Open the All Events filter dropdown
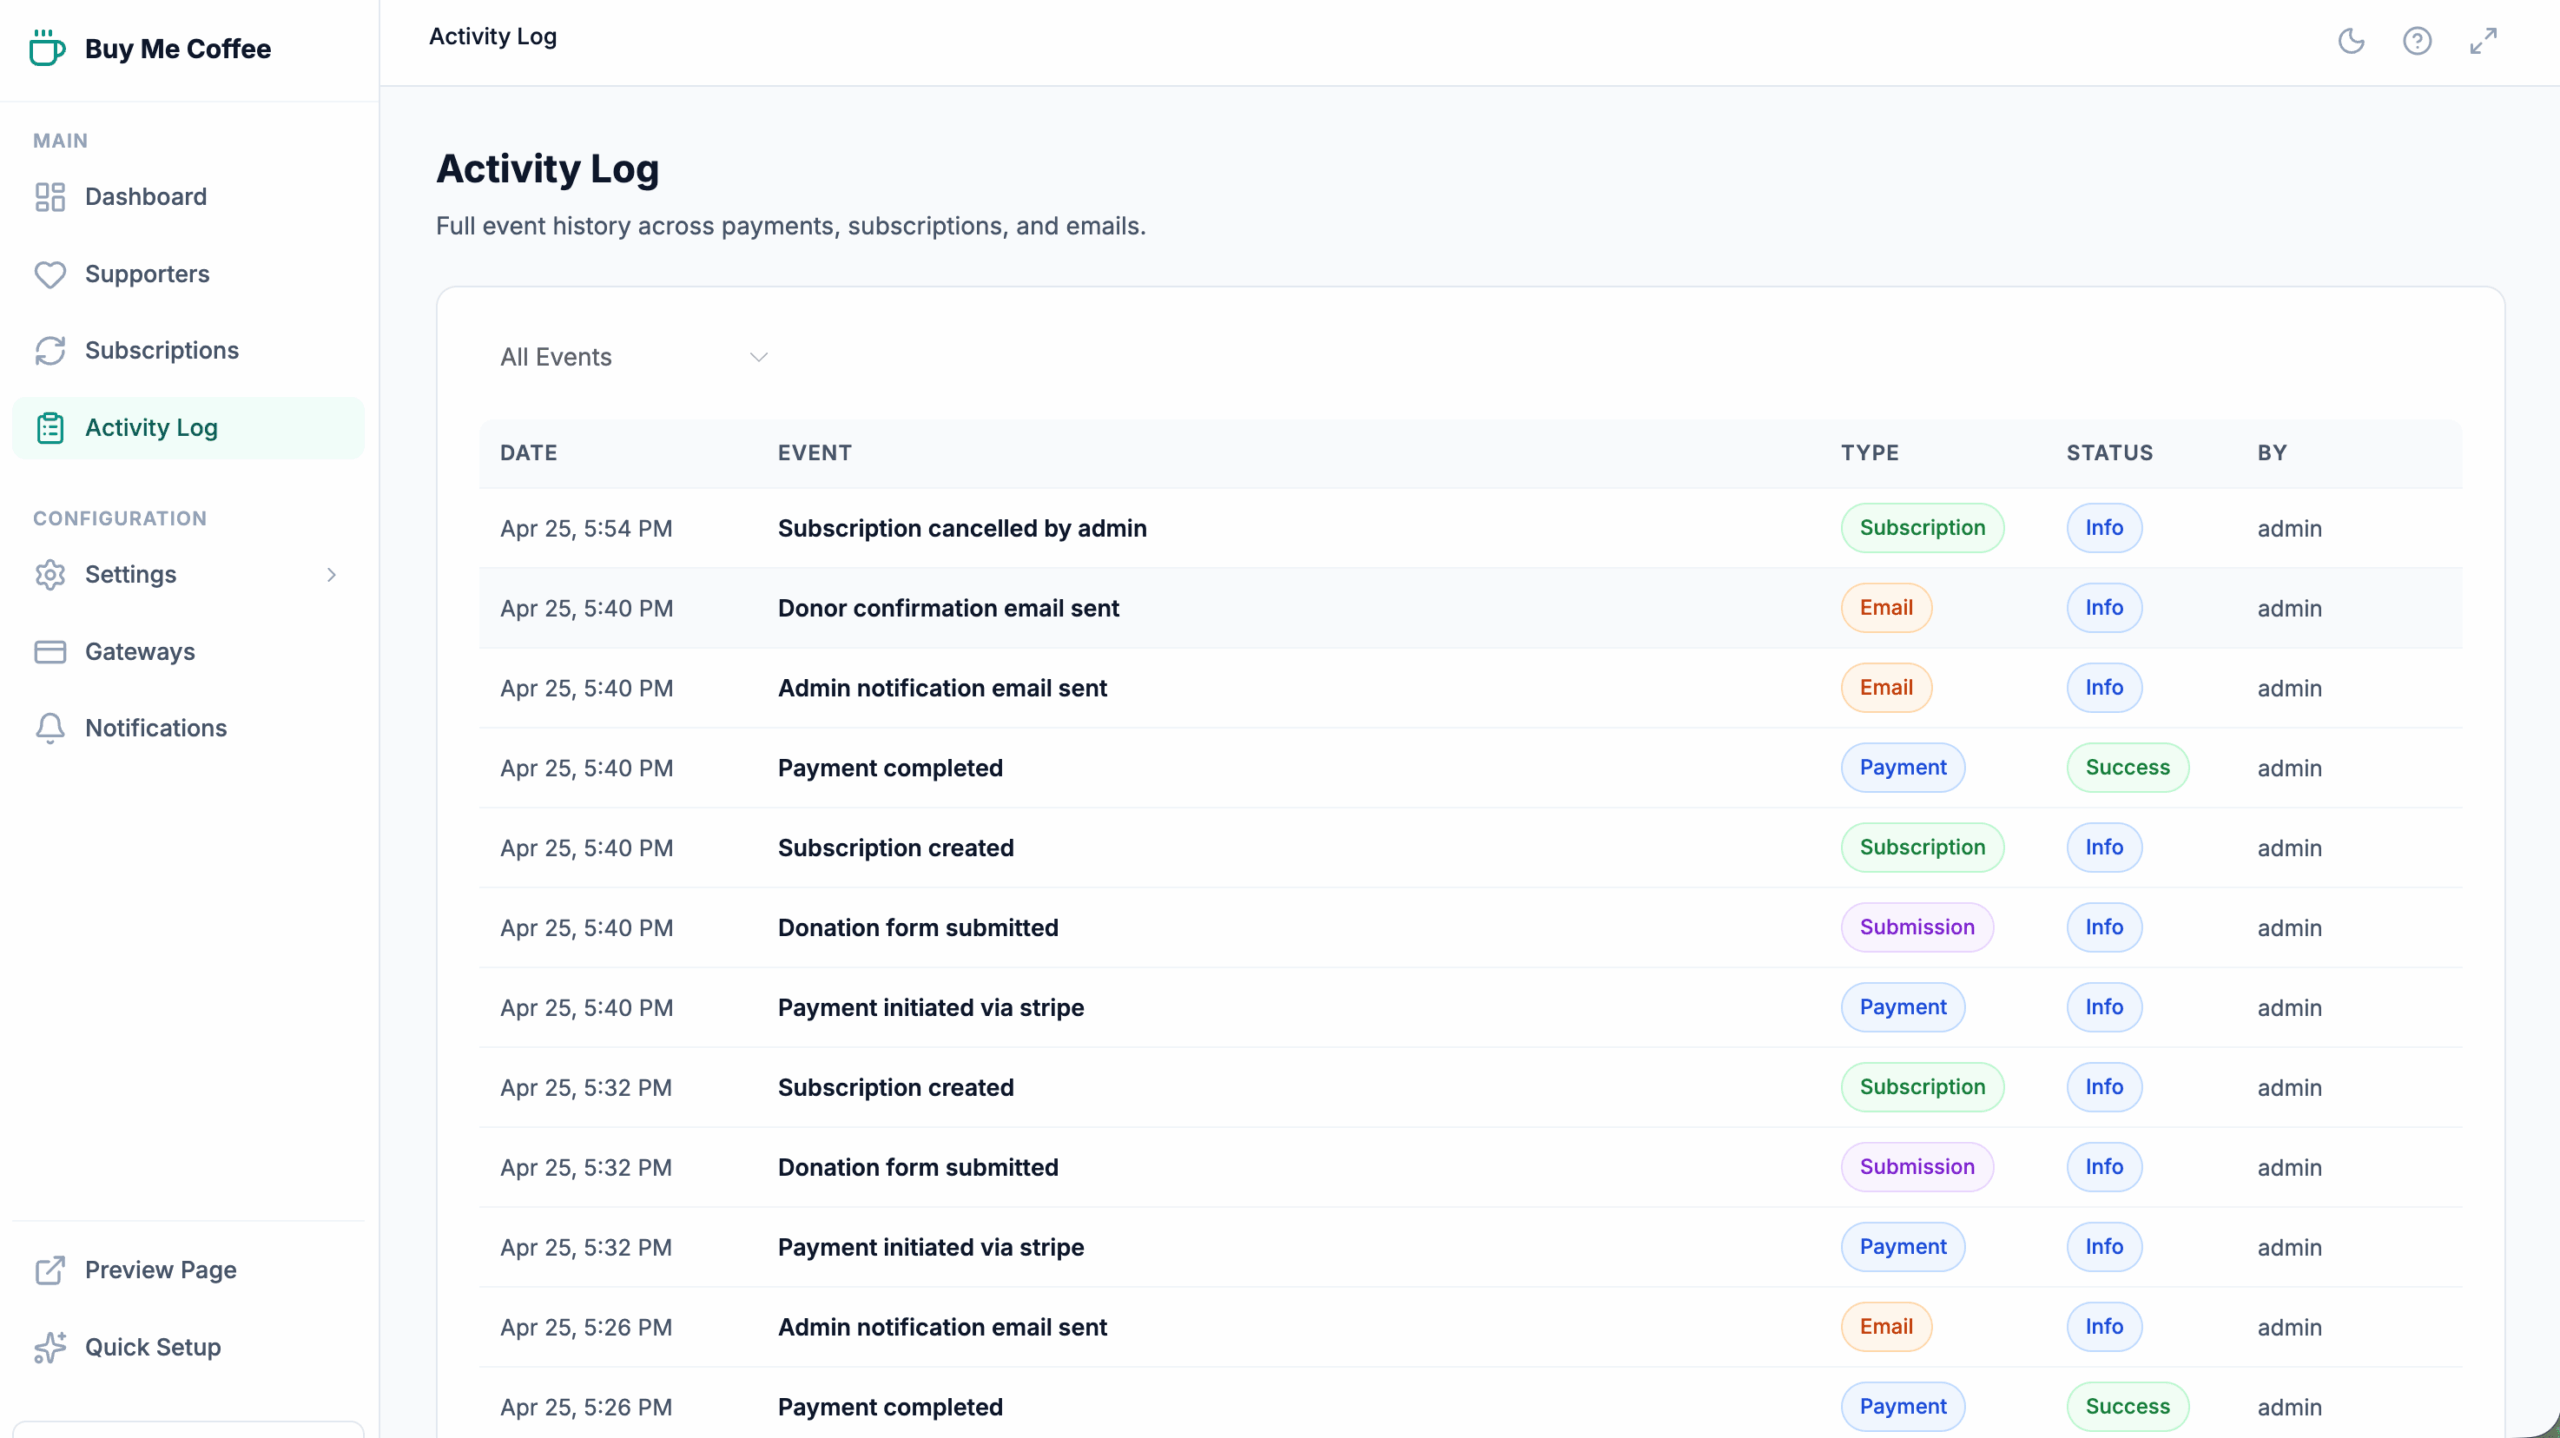 (x=634, y=357)
